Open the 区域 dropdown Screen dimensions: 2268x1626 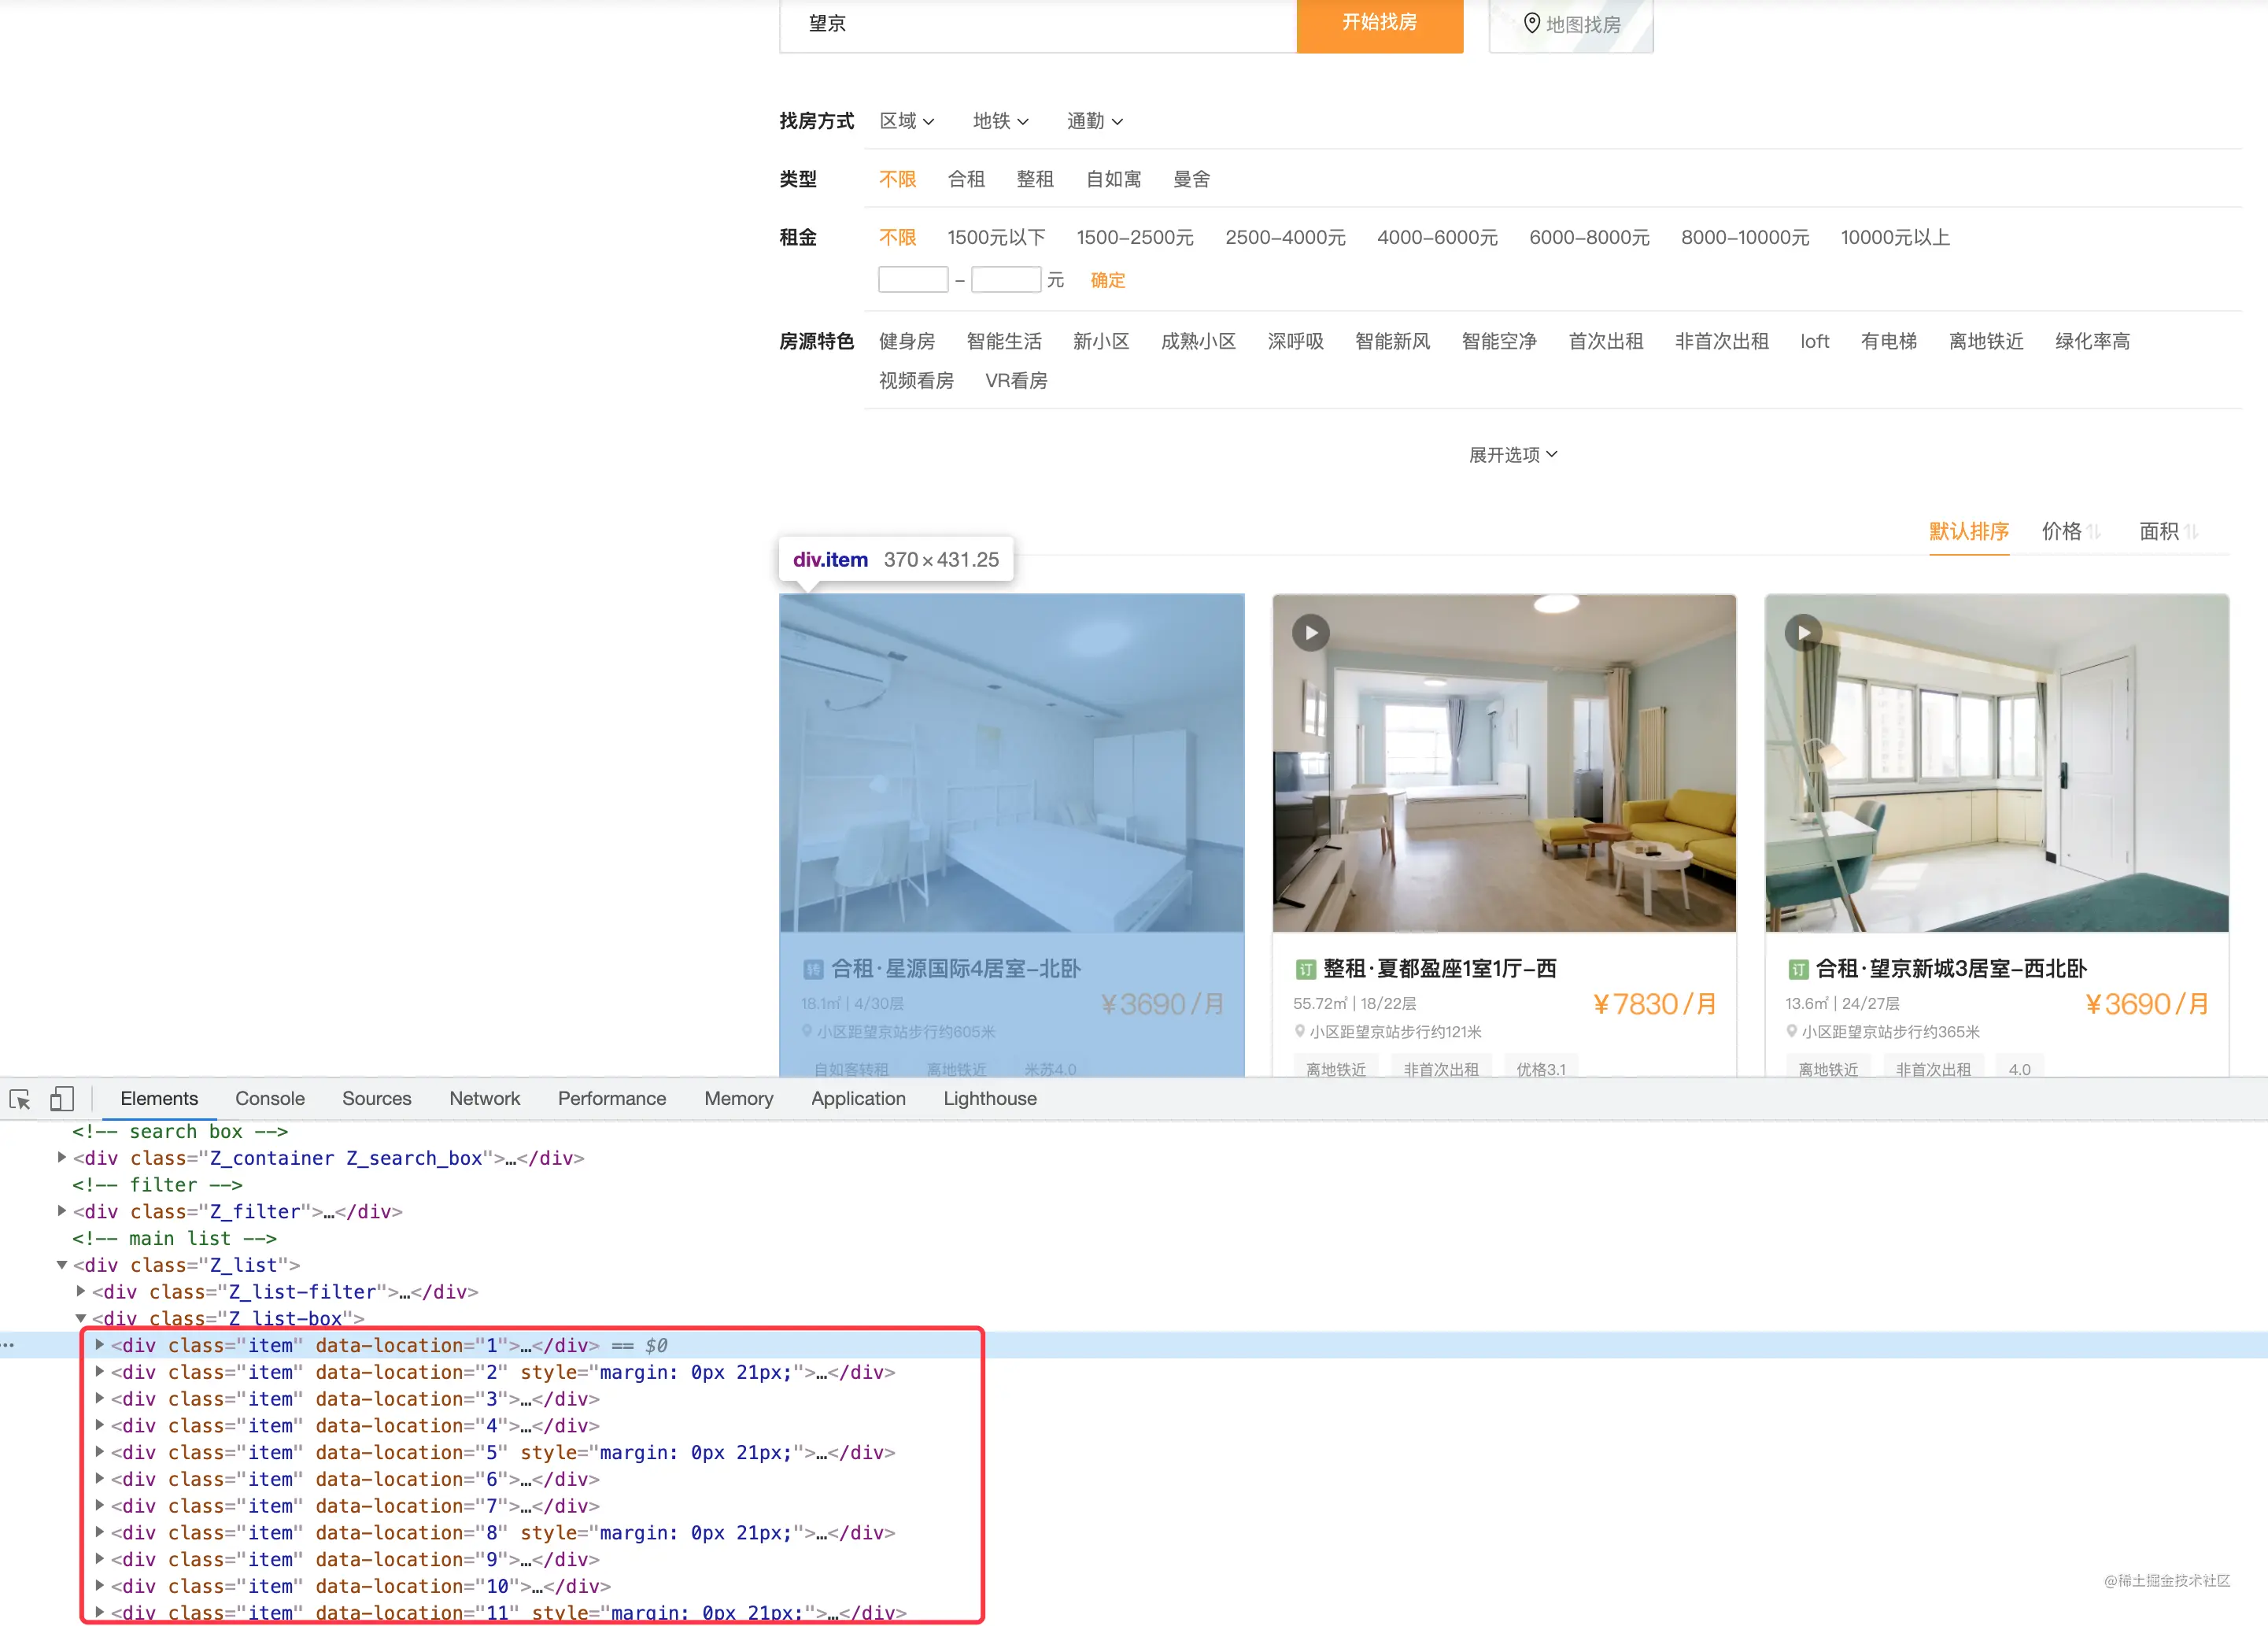click(907, 121)
